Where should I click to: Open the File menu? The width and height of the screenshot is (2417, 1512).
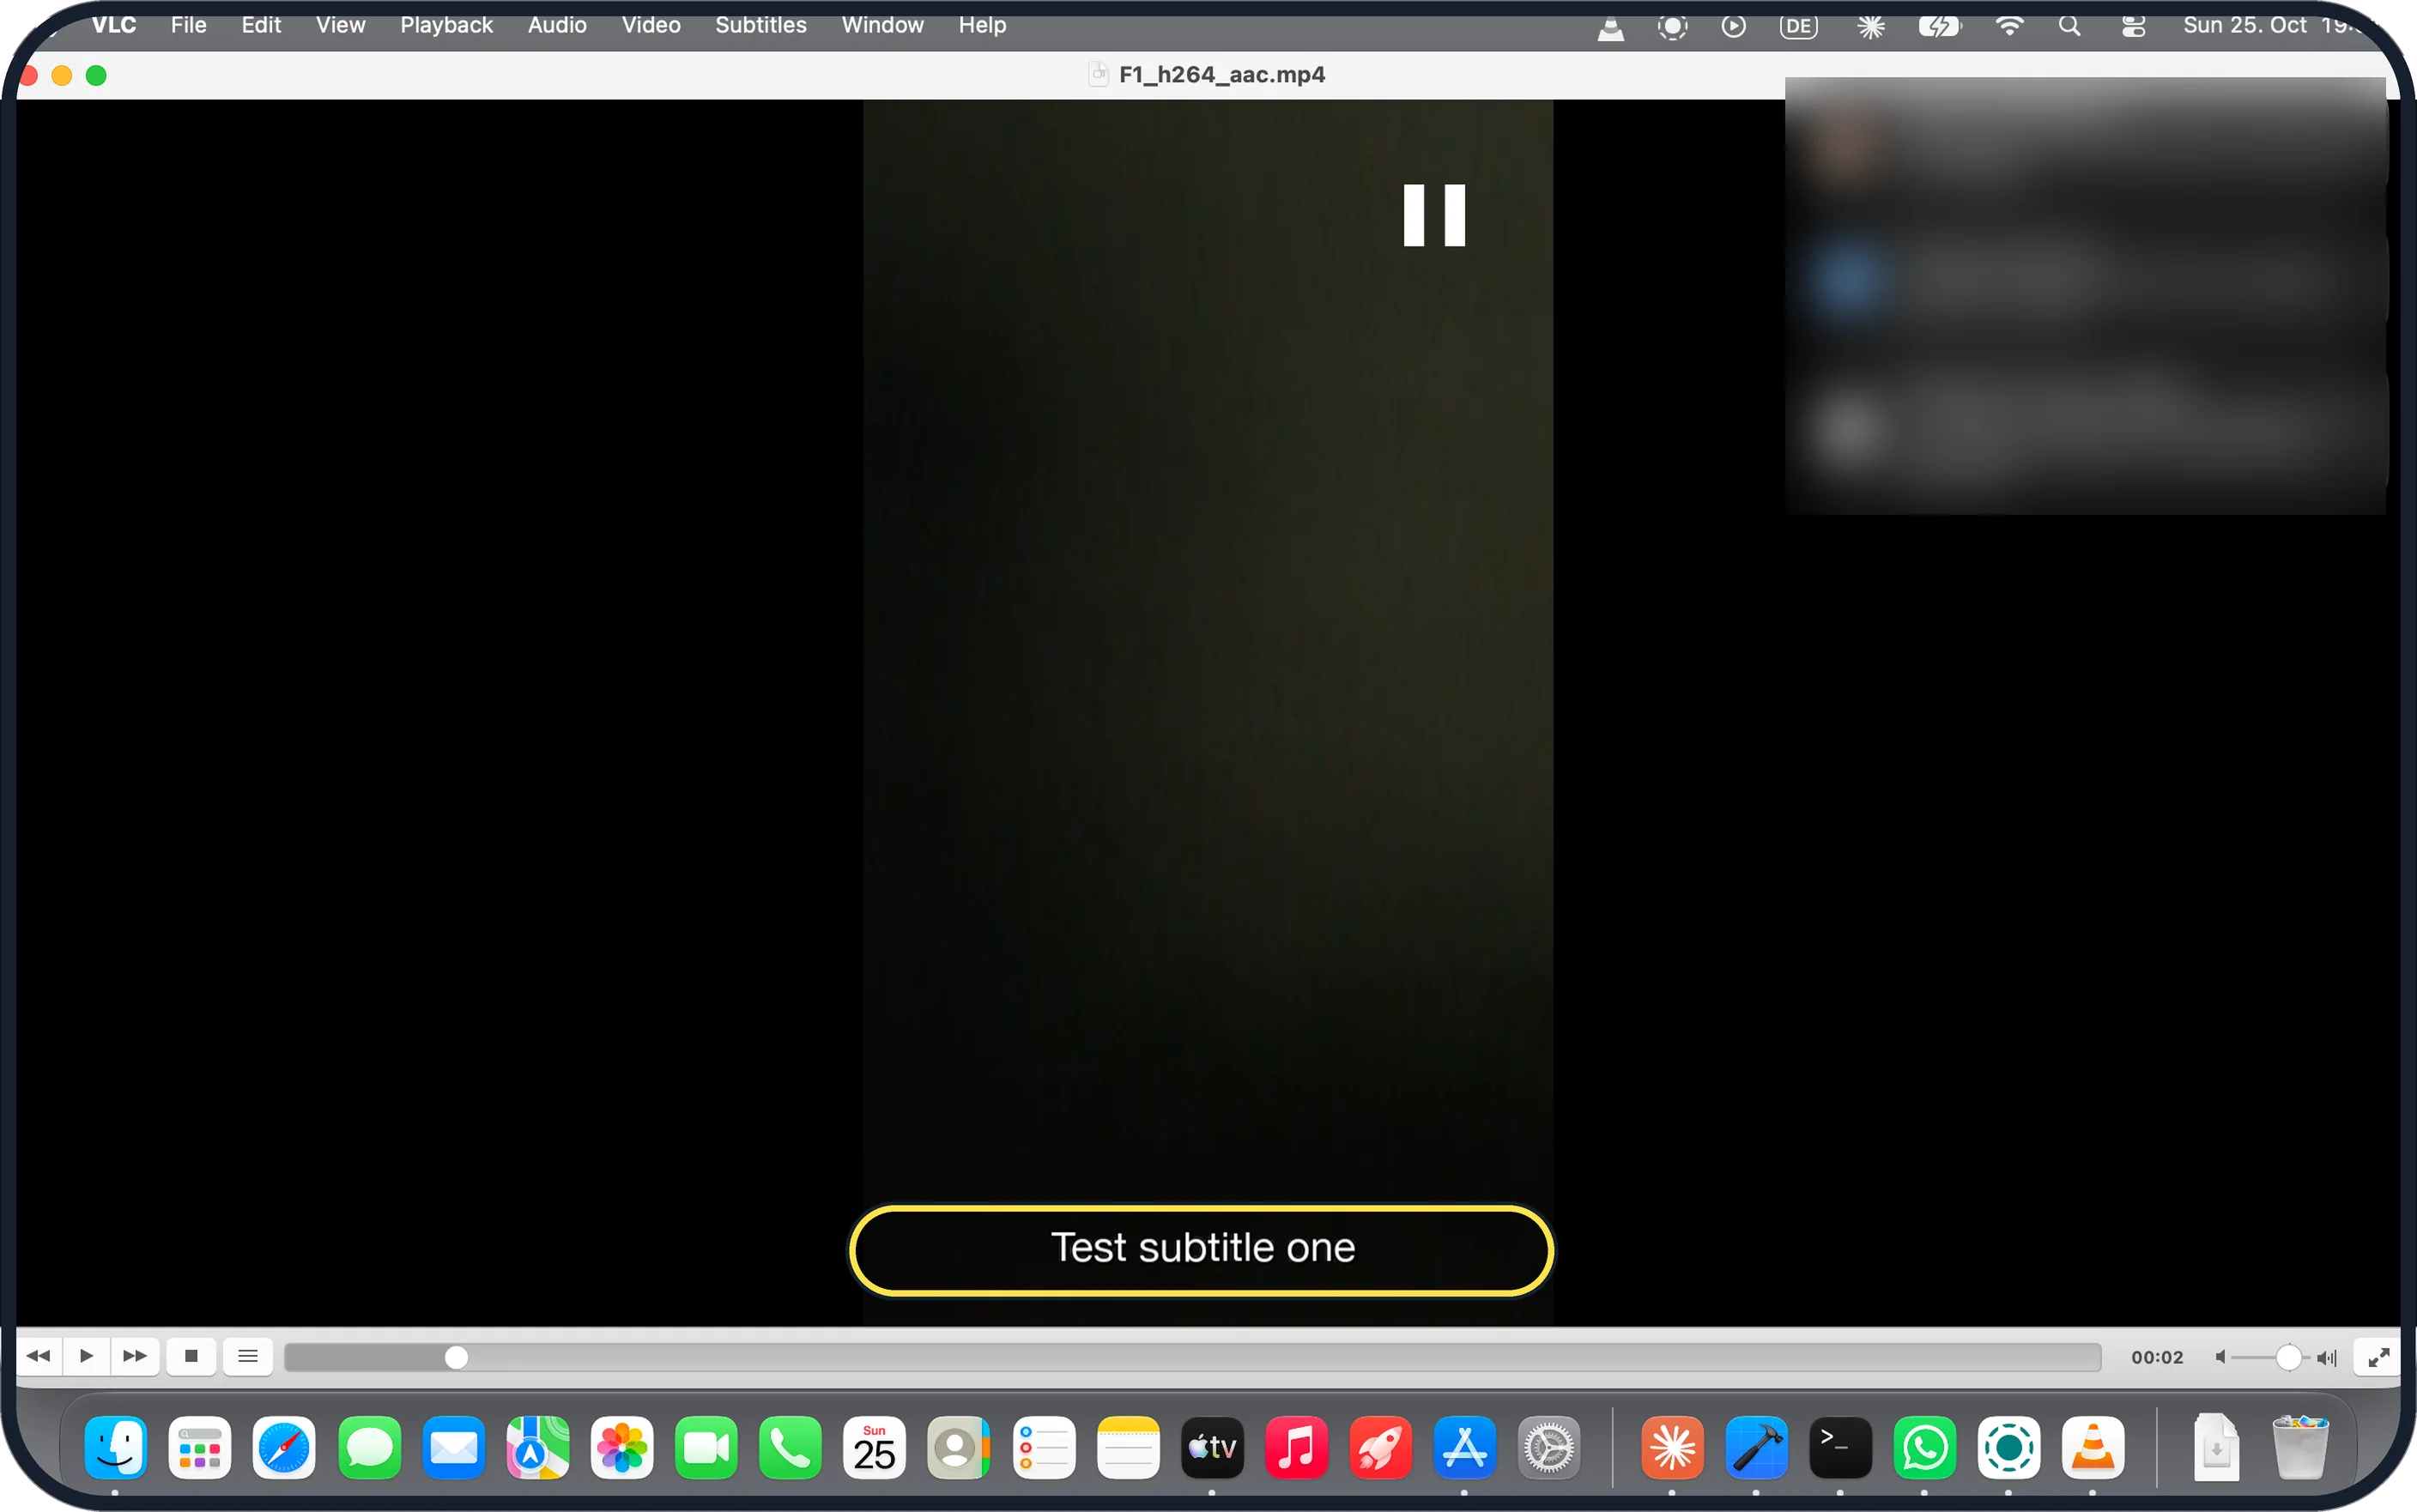[x=188, y=25]
